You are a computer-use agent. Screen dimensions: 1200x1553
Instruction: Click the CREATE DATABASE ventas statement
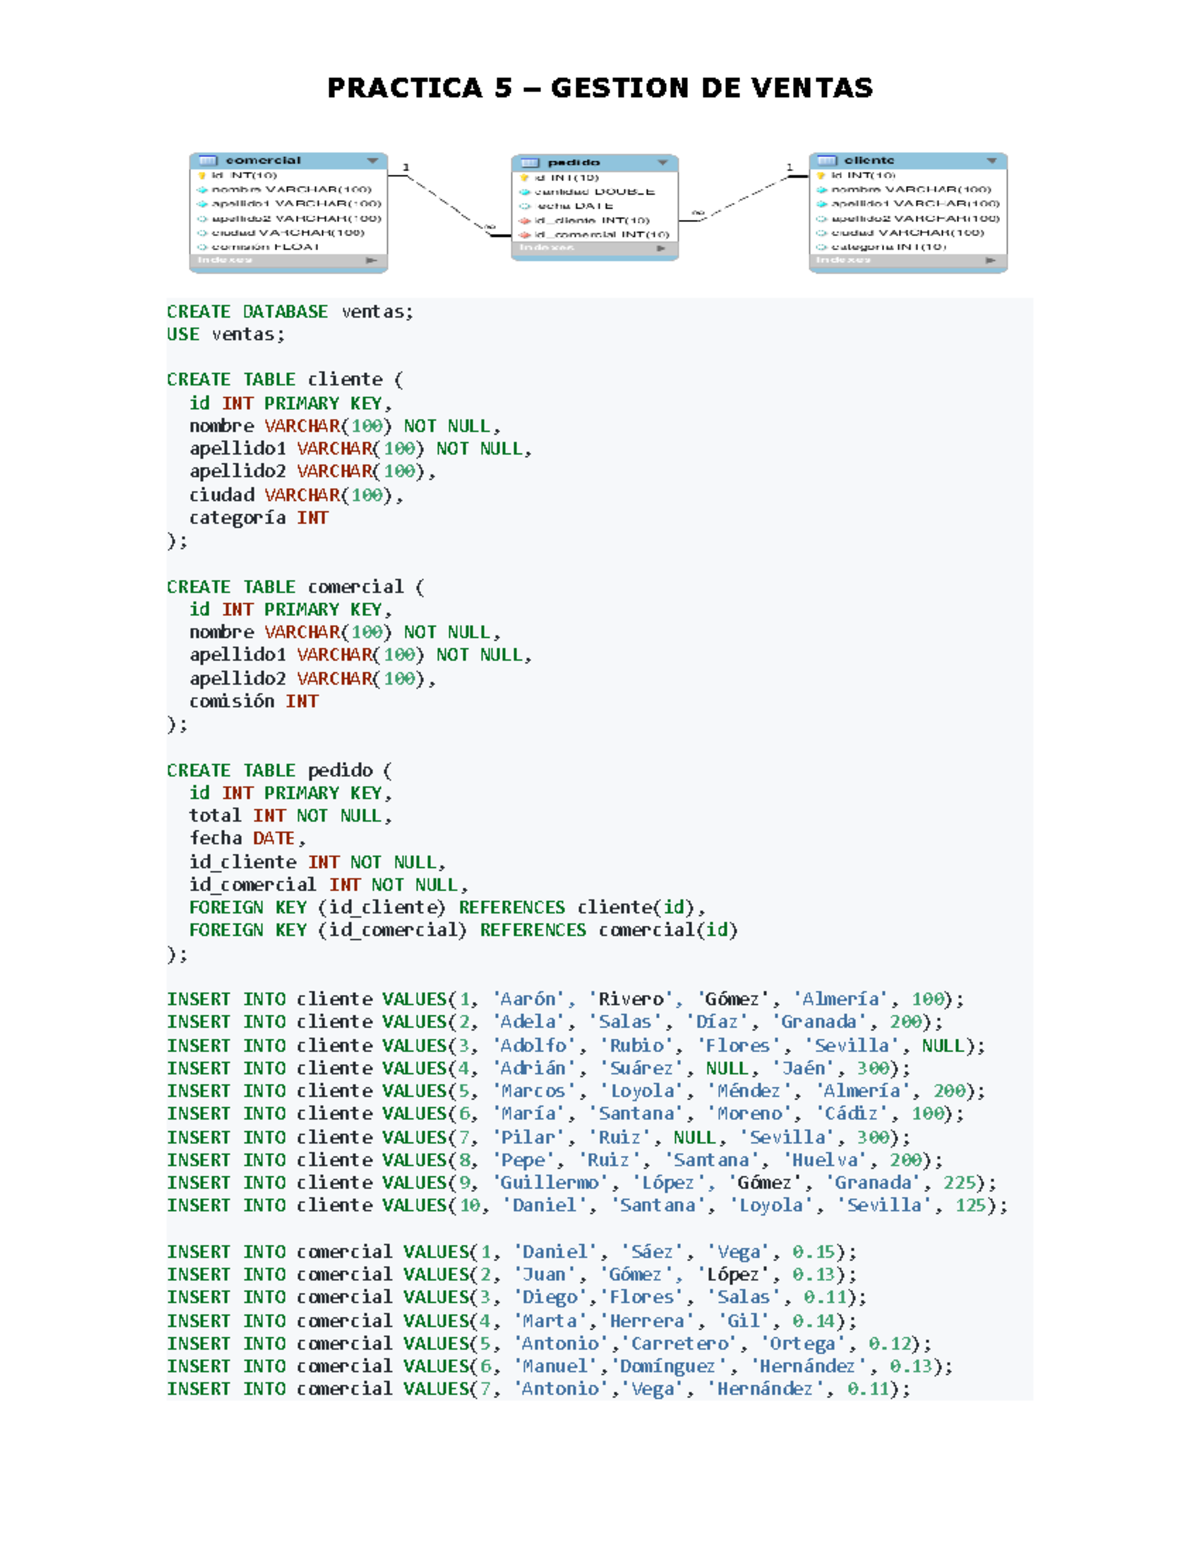290,312
